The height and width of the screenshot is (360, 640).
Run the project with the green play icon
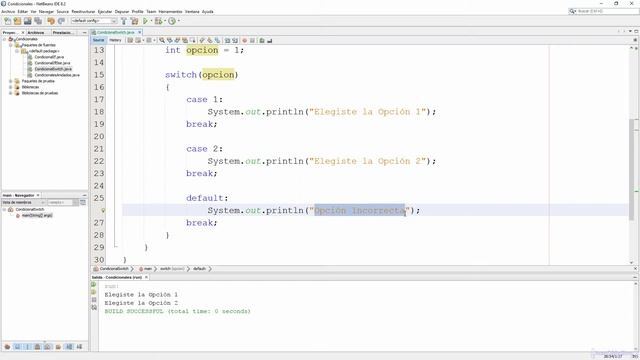(x=145, y=21)
